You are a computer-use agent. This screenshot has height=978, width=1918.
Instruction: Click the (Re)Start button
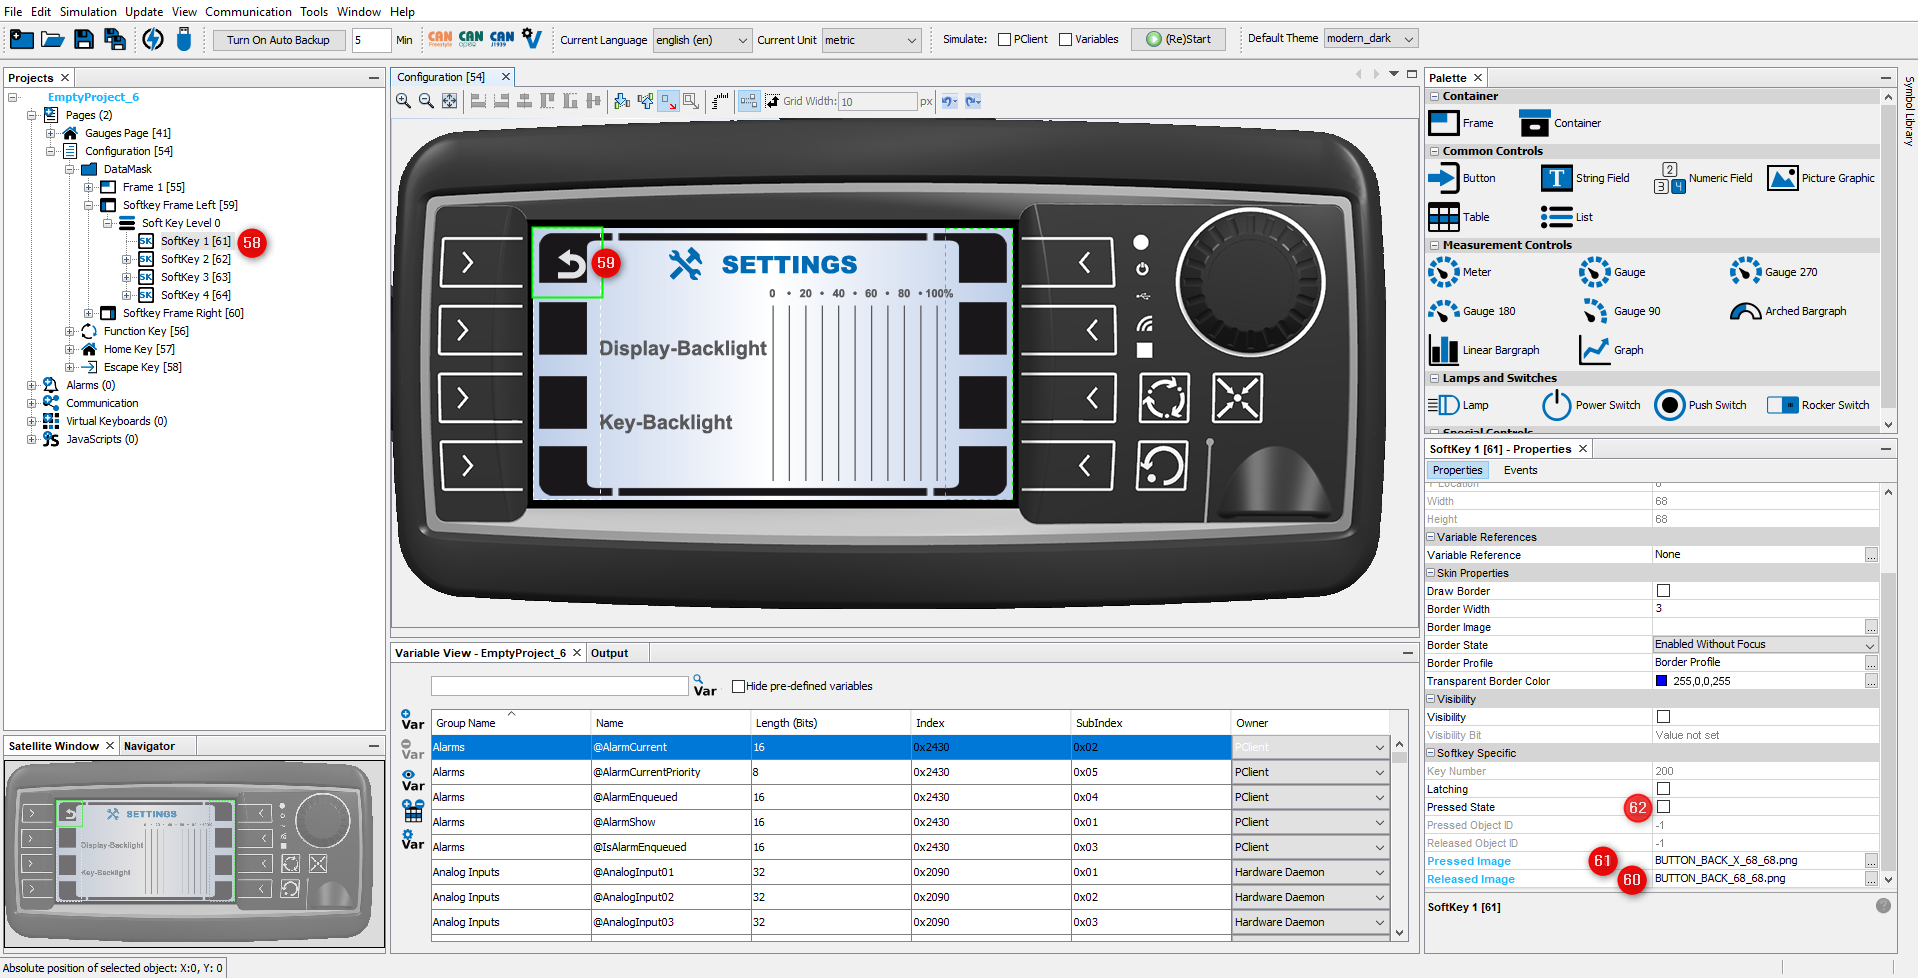1178,40
